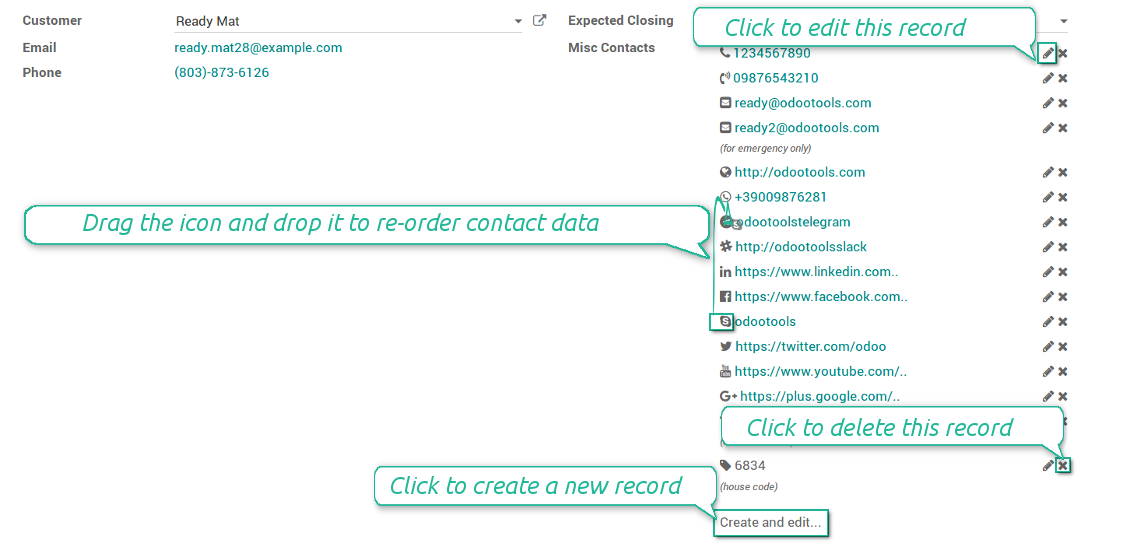Delete the 09876543210 phone record

click(1063, 78)
